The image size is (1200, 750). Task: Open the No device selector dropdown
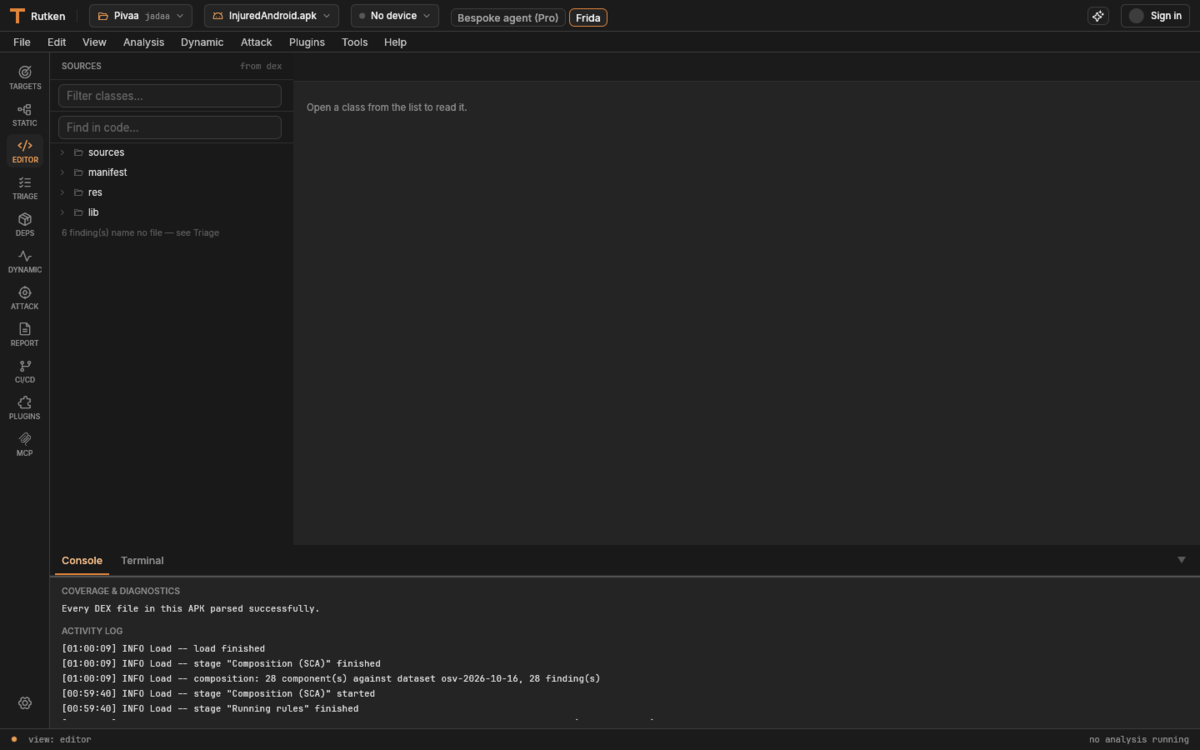point(394,16)
